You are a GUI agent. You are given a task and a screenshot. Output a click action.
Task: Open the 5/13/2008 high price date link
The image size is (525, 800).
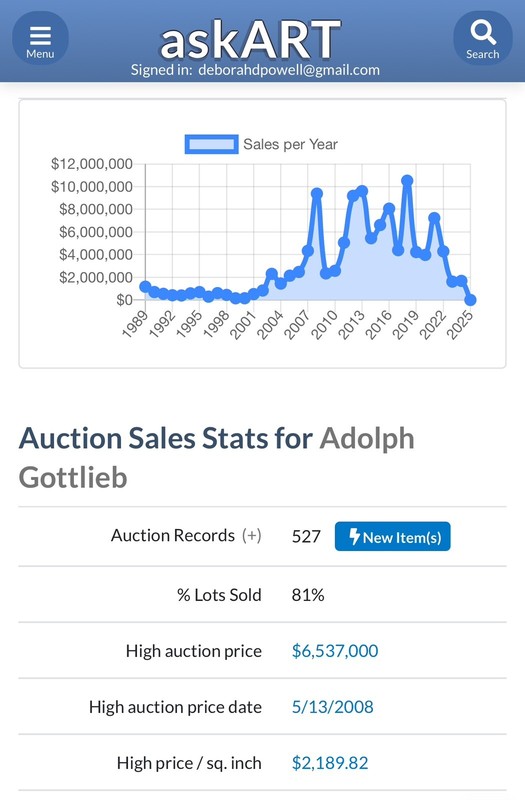point(332,707)
